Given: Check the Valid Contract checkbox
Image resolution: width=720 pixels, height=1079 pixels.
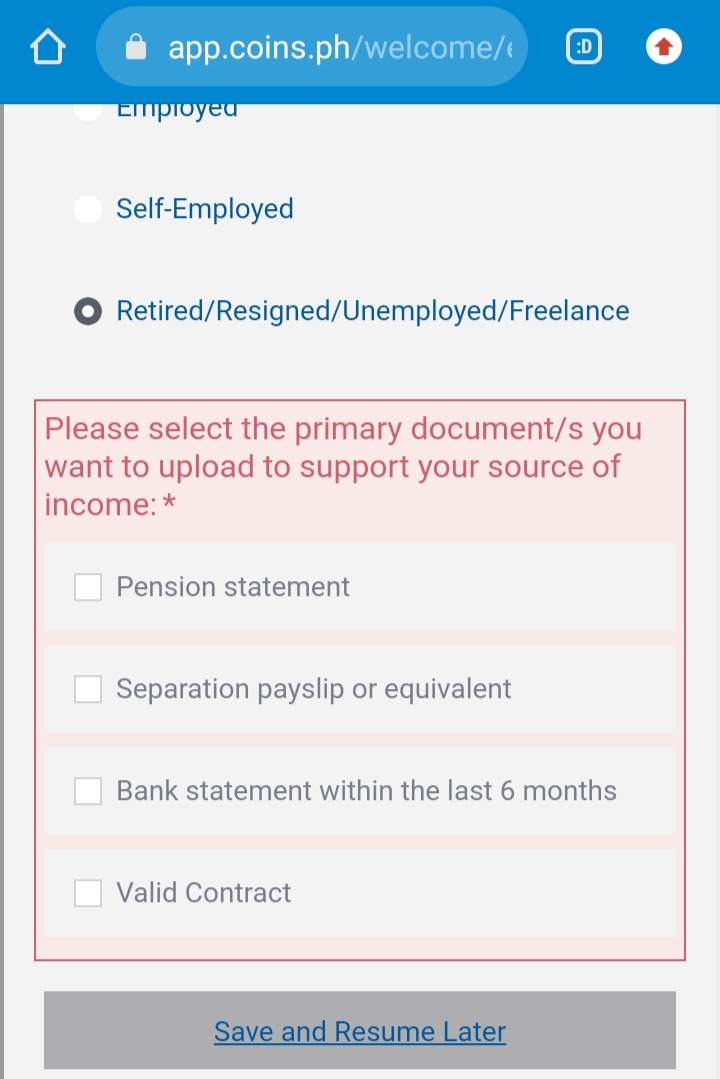Looking at the screenshot, I should pyautogui.click(x=88, y=893).
